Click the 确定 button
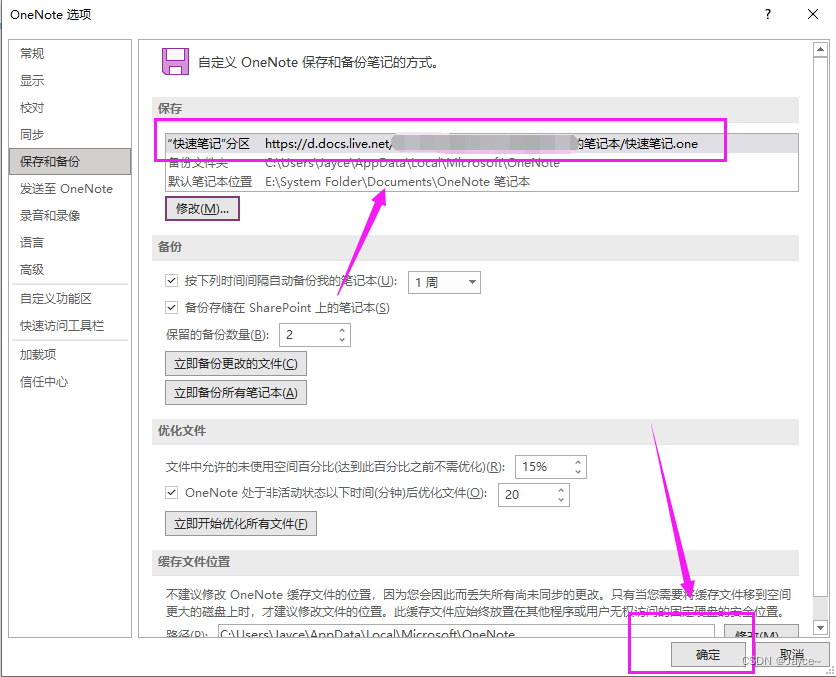Image resolution: width=836 pixels, height=677 pixels. point(708,655)
